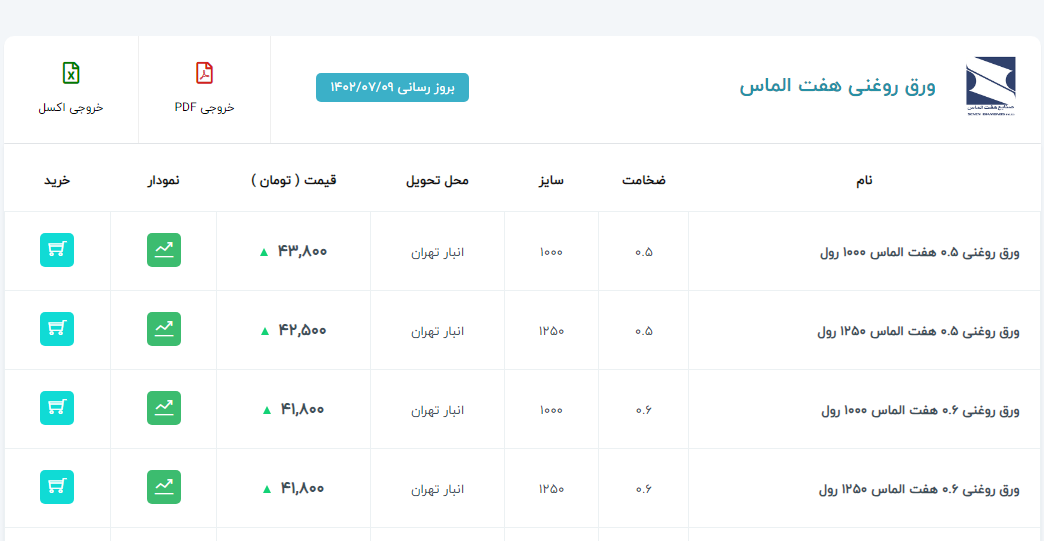
Task: Open chart for ورق روغنی ۰.۵ هفت الماس ۱۲۵۰ رول
Action: click(x=164, y=329)
